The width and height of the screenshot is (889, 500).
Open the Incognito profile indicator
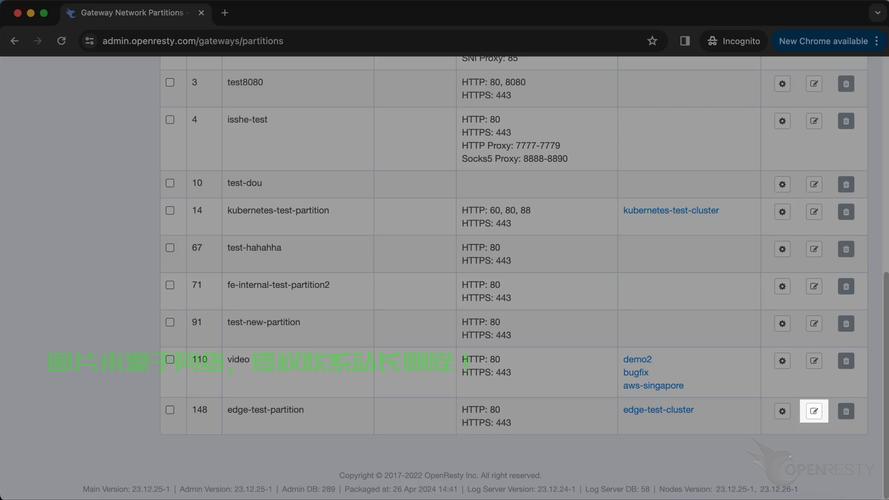734,41
